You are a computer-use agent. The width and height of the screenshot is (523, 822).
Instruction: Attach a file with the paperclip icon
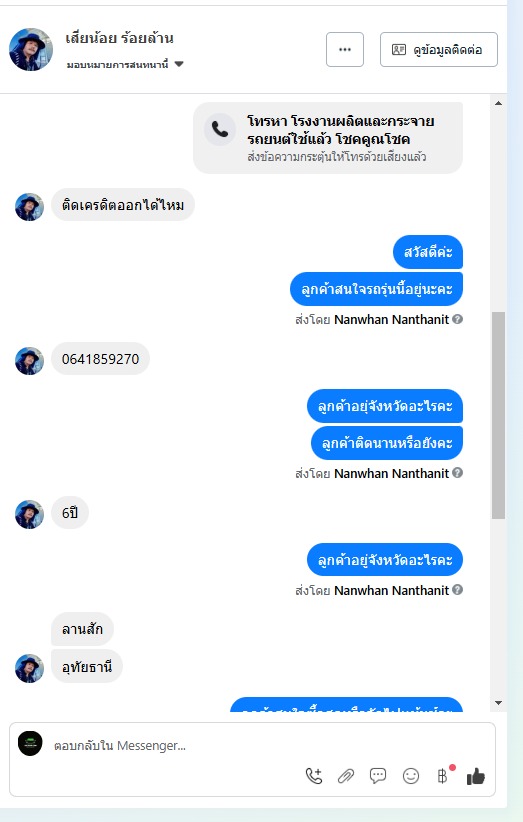(346, 776)
